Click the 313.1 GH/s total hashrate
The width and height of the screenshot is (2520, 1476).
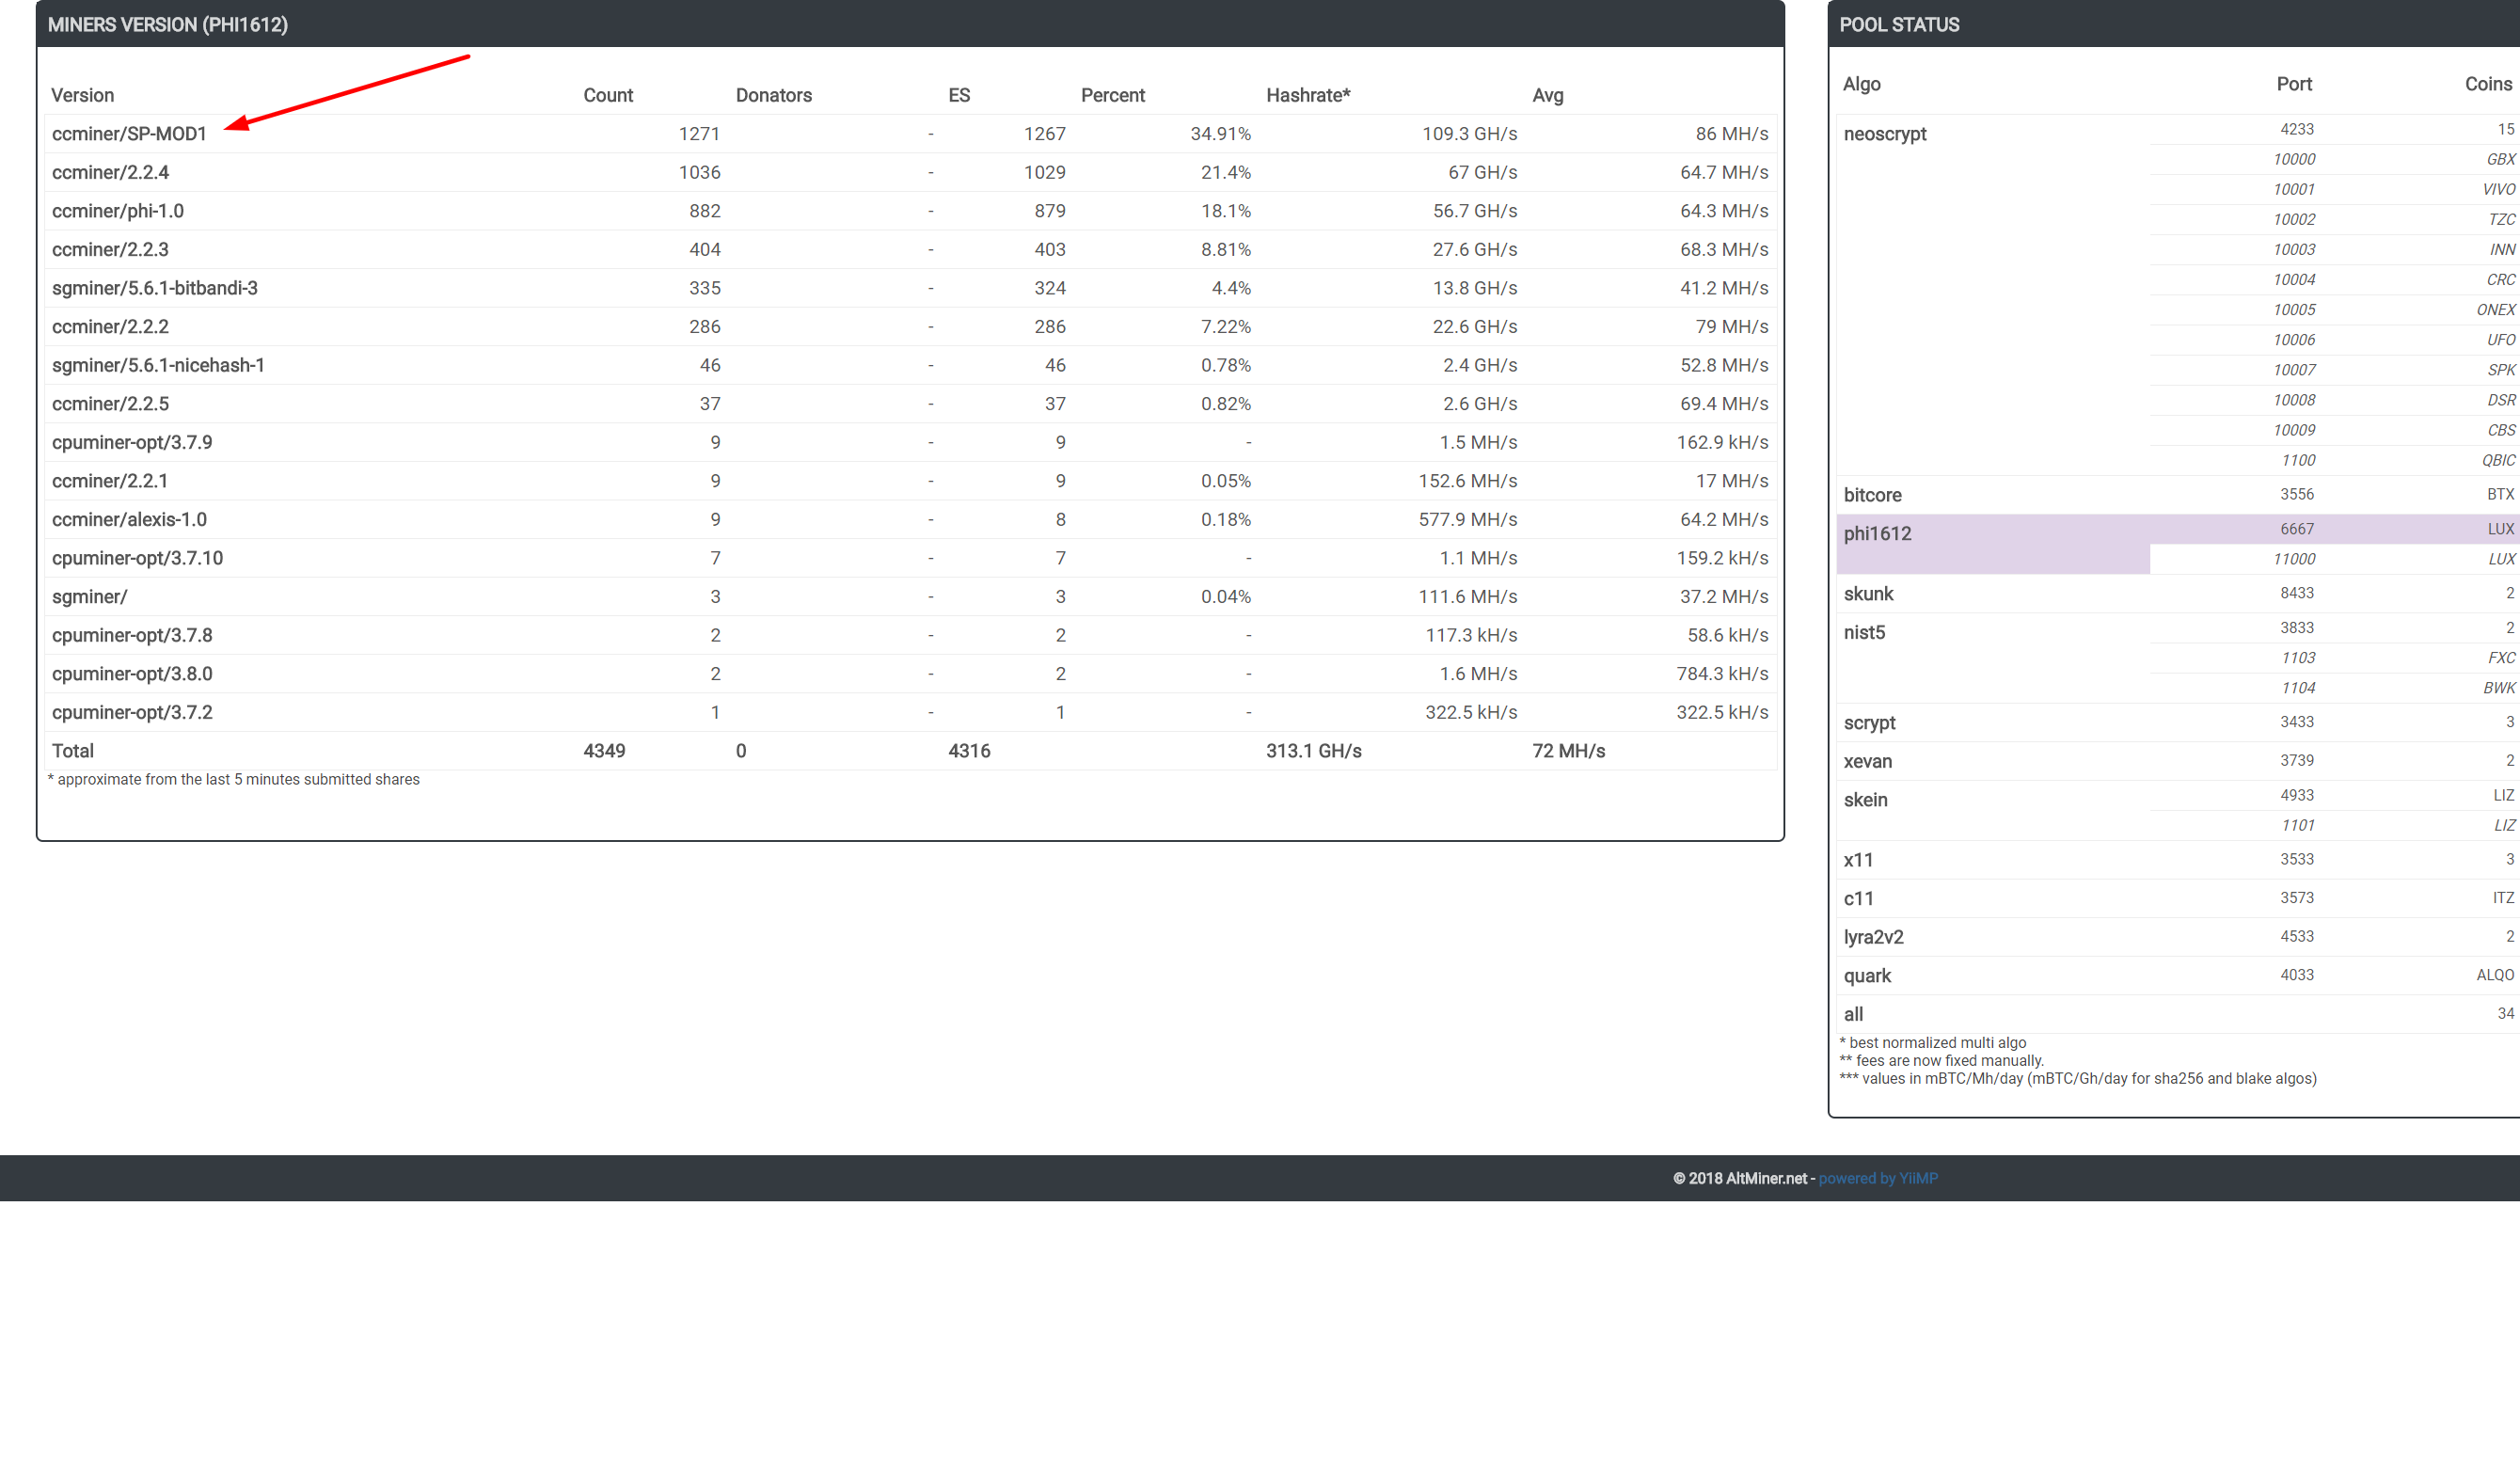(x=1314, y=751)
